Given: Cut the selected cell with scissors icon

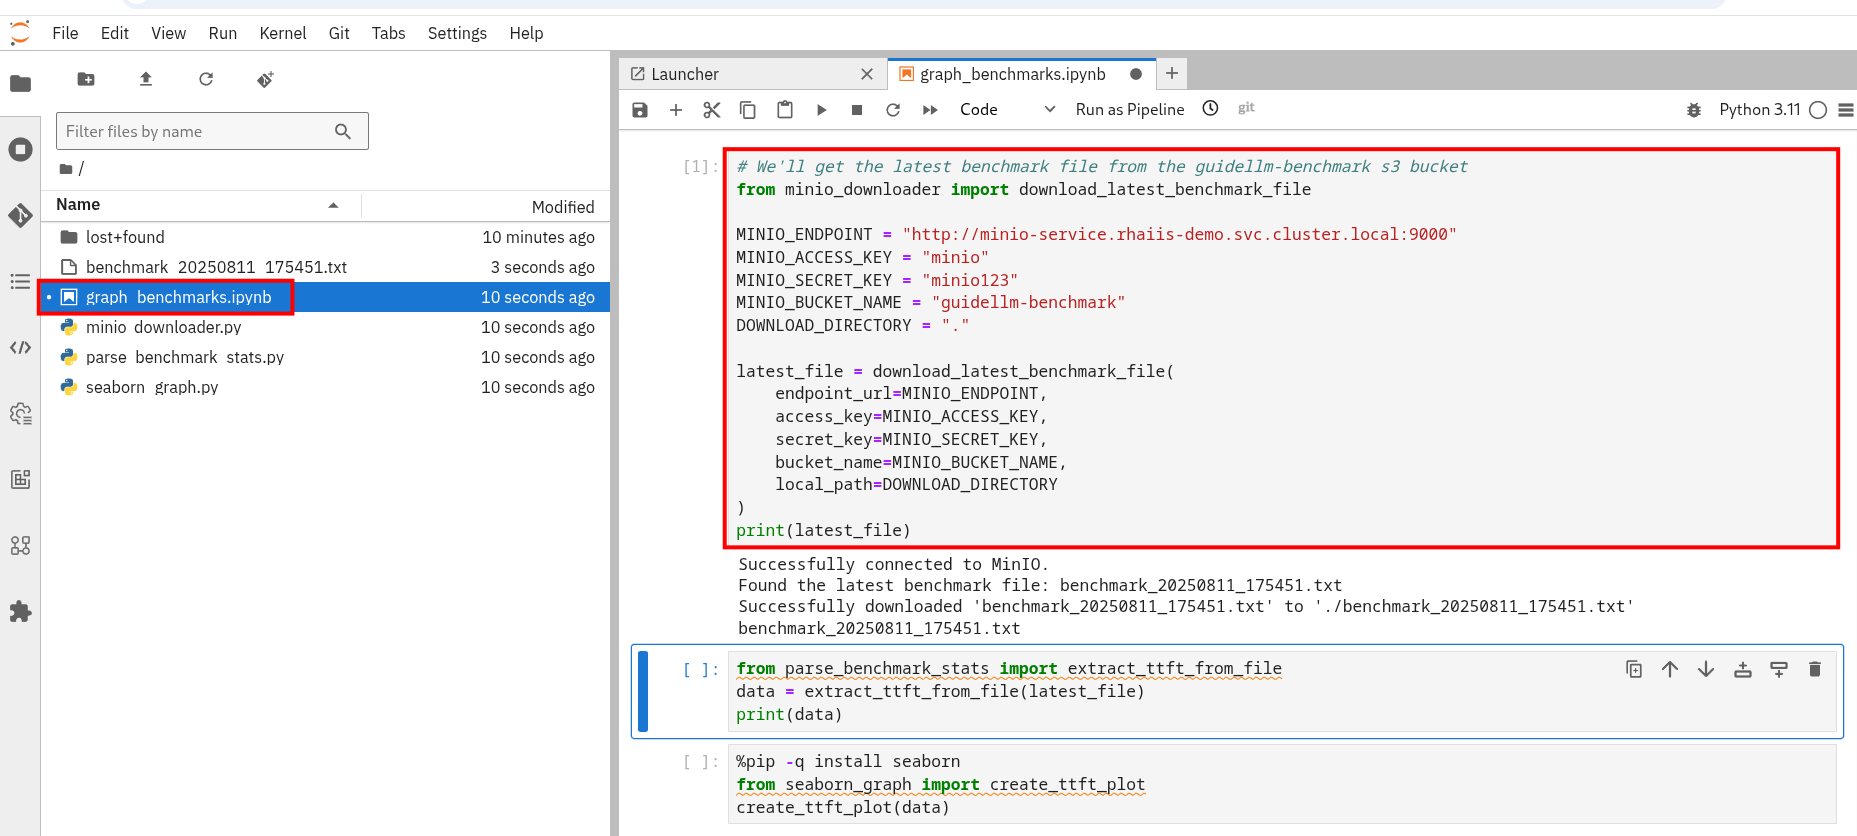Looking at the screenshot, I should click(x=711, y=110).
